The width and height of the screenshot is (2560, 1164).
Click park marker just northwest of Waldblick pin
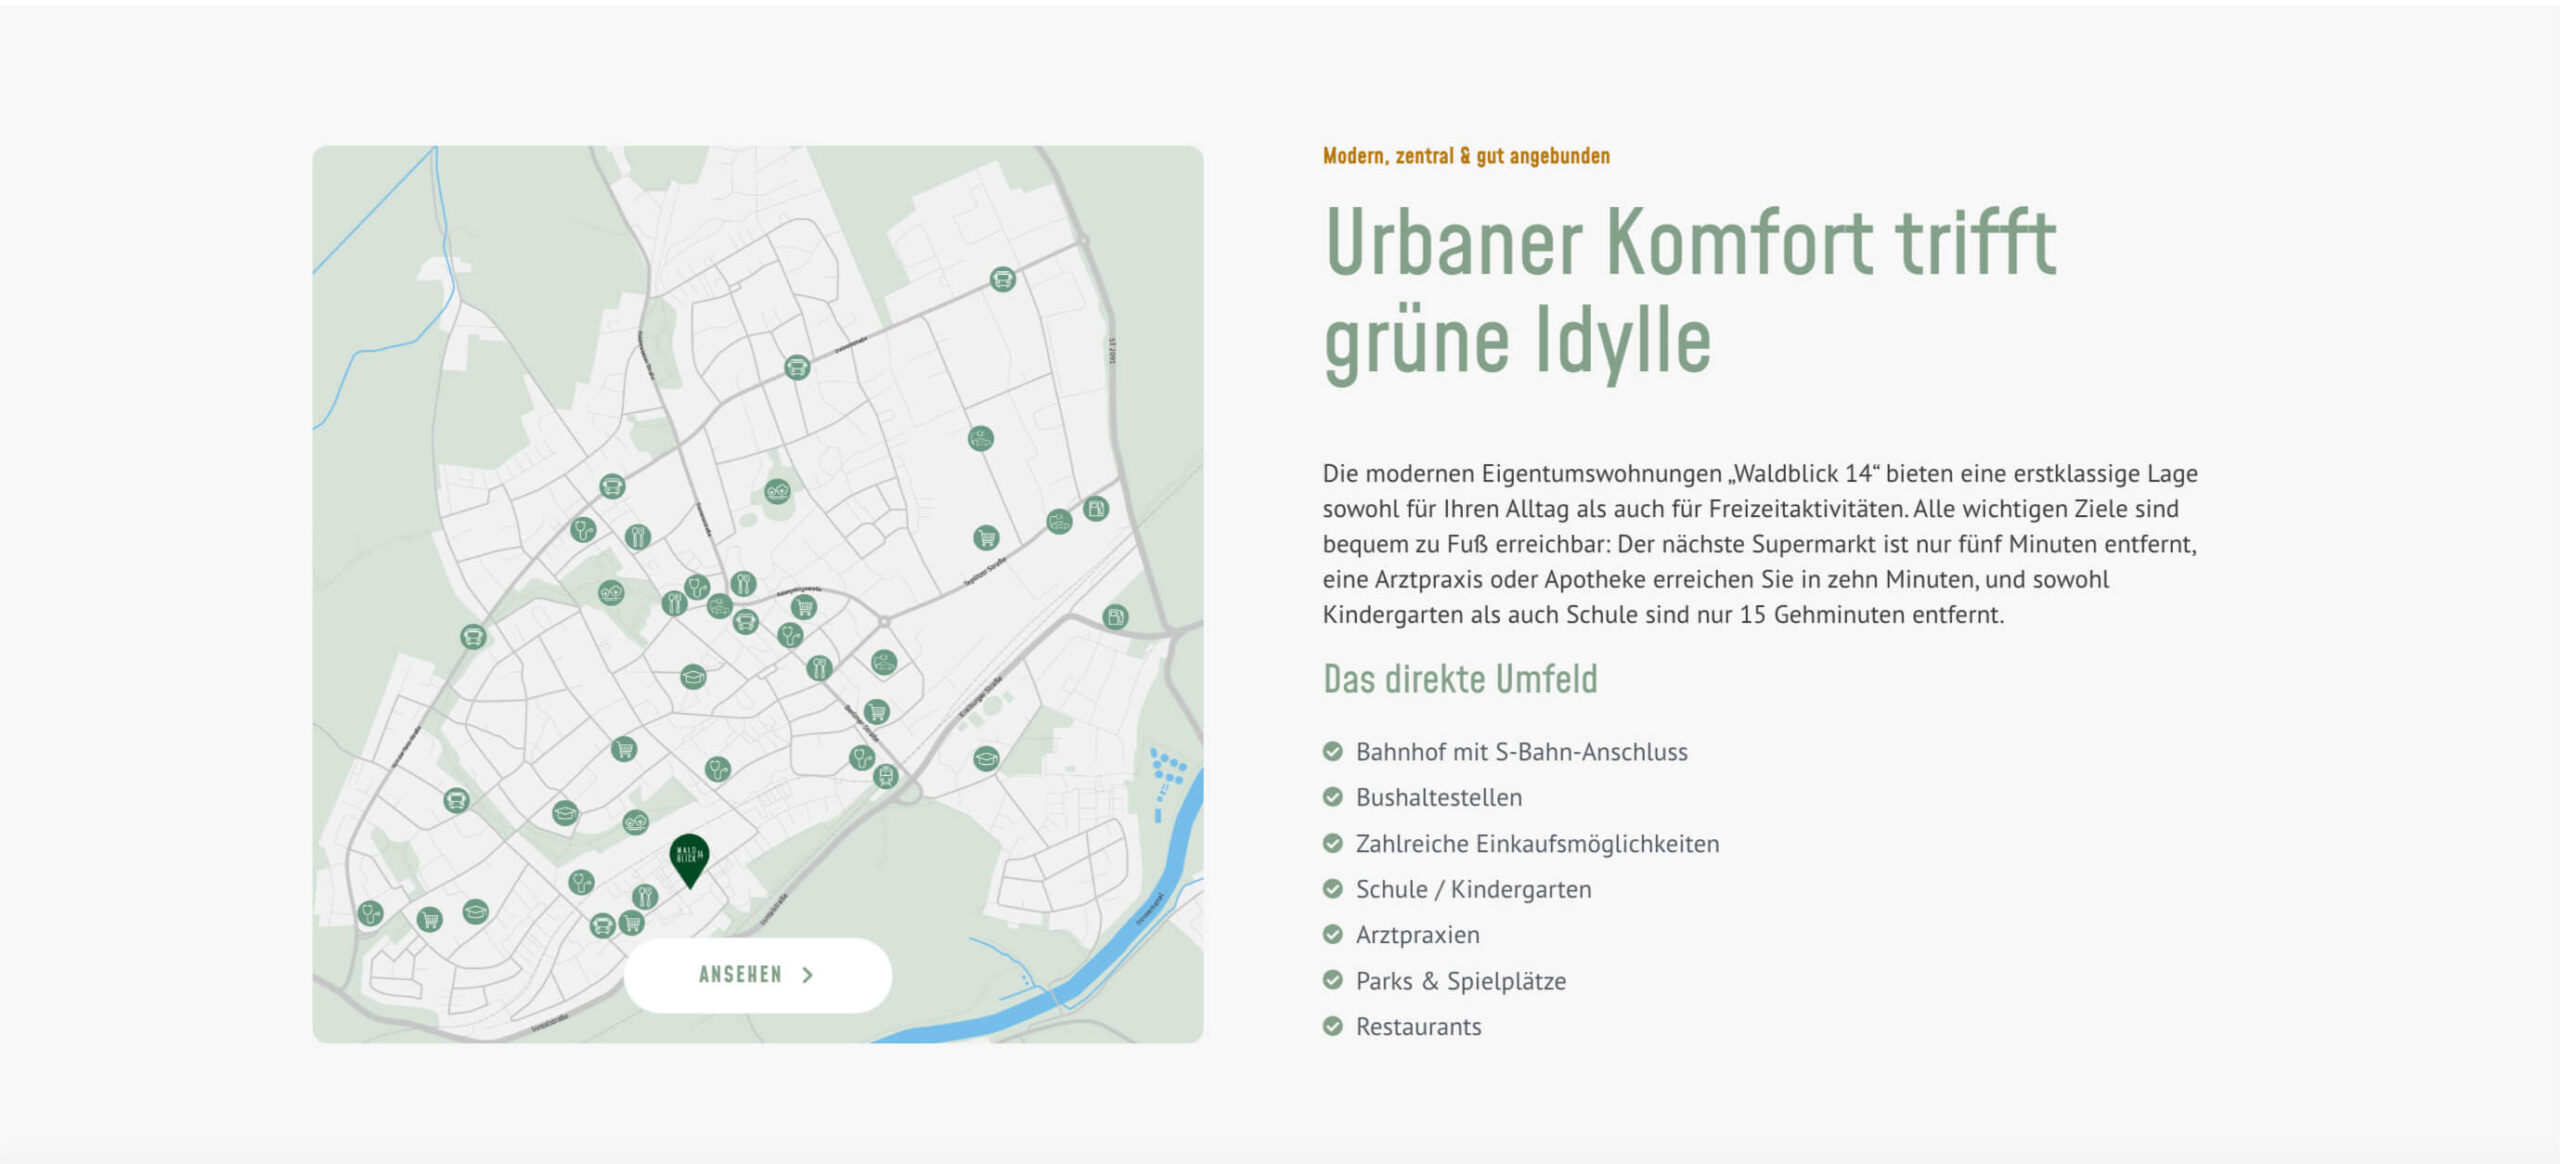[x=635, y=823]
